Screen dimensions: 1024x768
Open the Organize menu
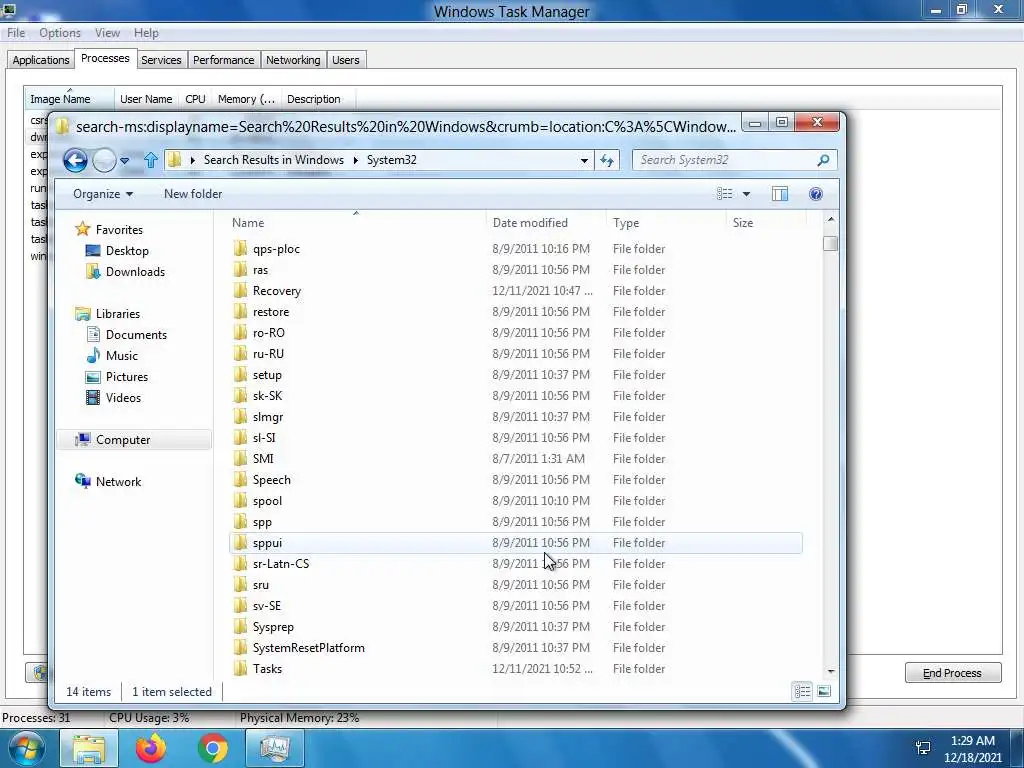pyautogui.click(x=103, y=194)
